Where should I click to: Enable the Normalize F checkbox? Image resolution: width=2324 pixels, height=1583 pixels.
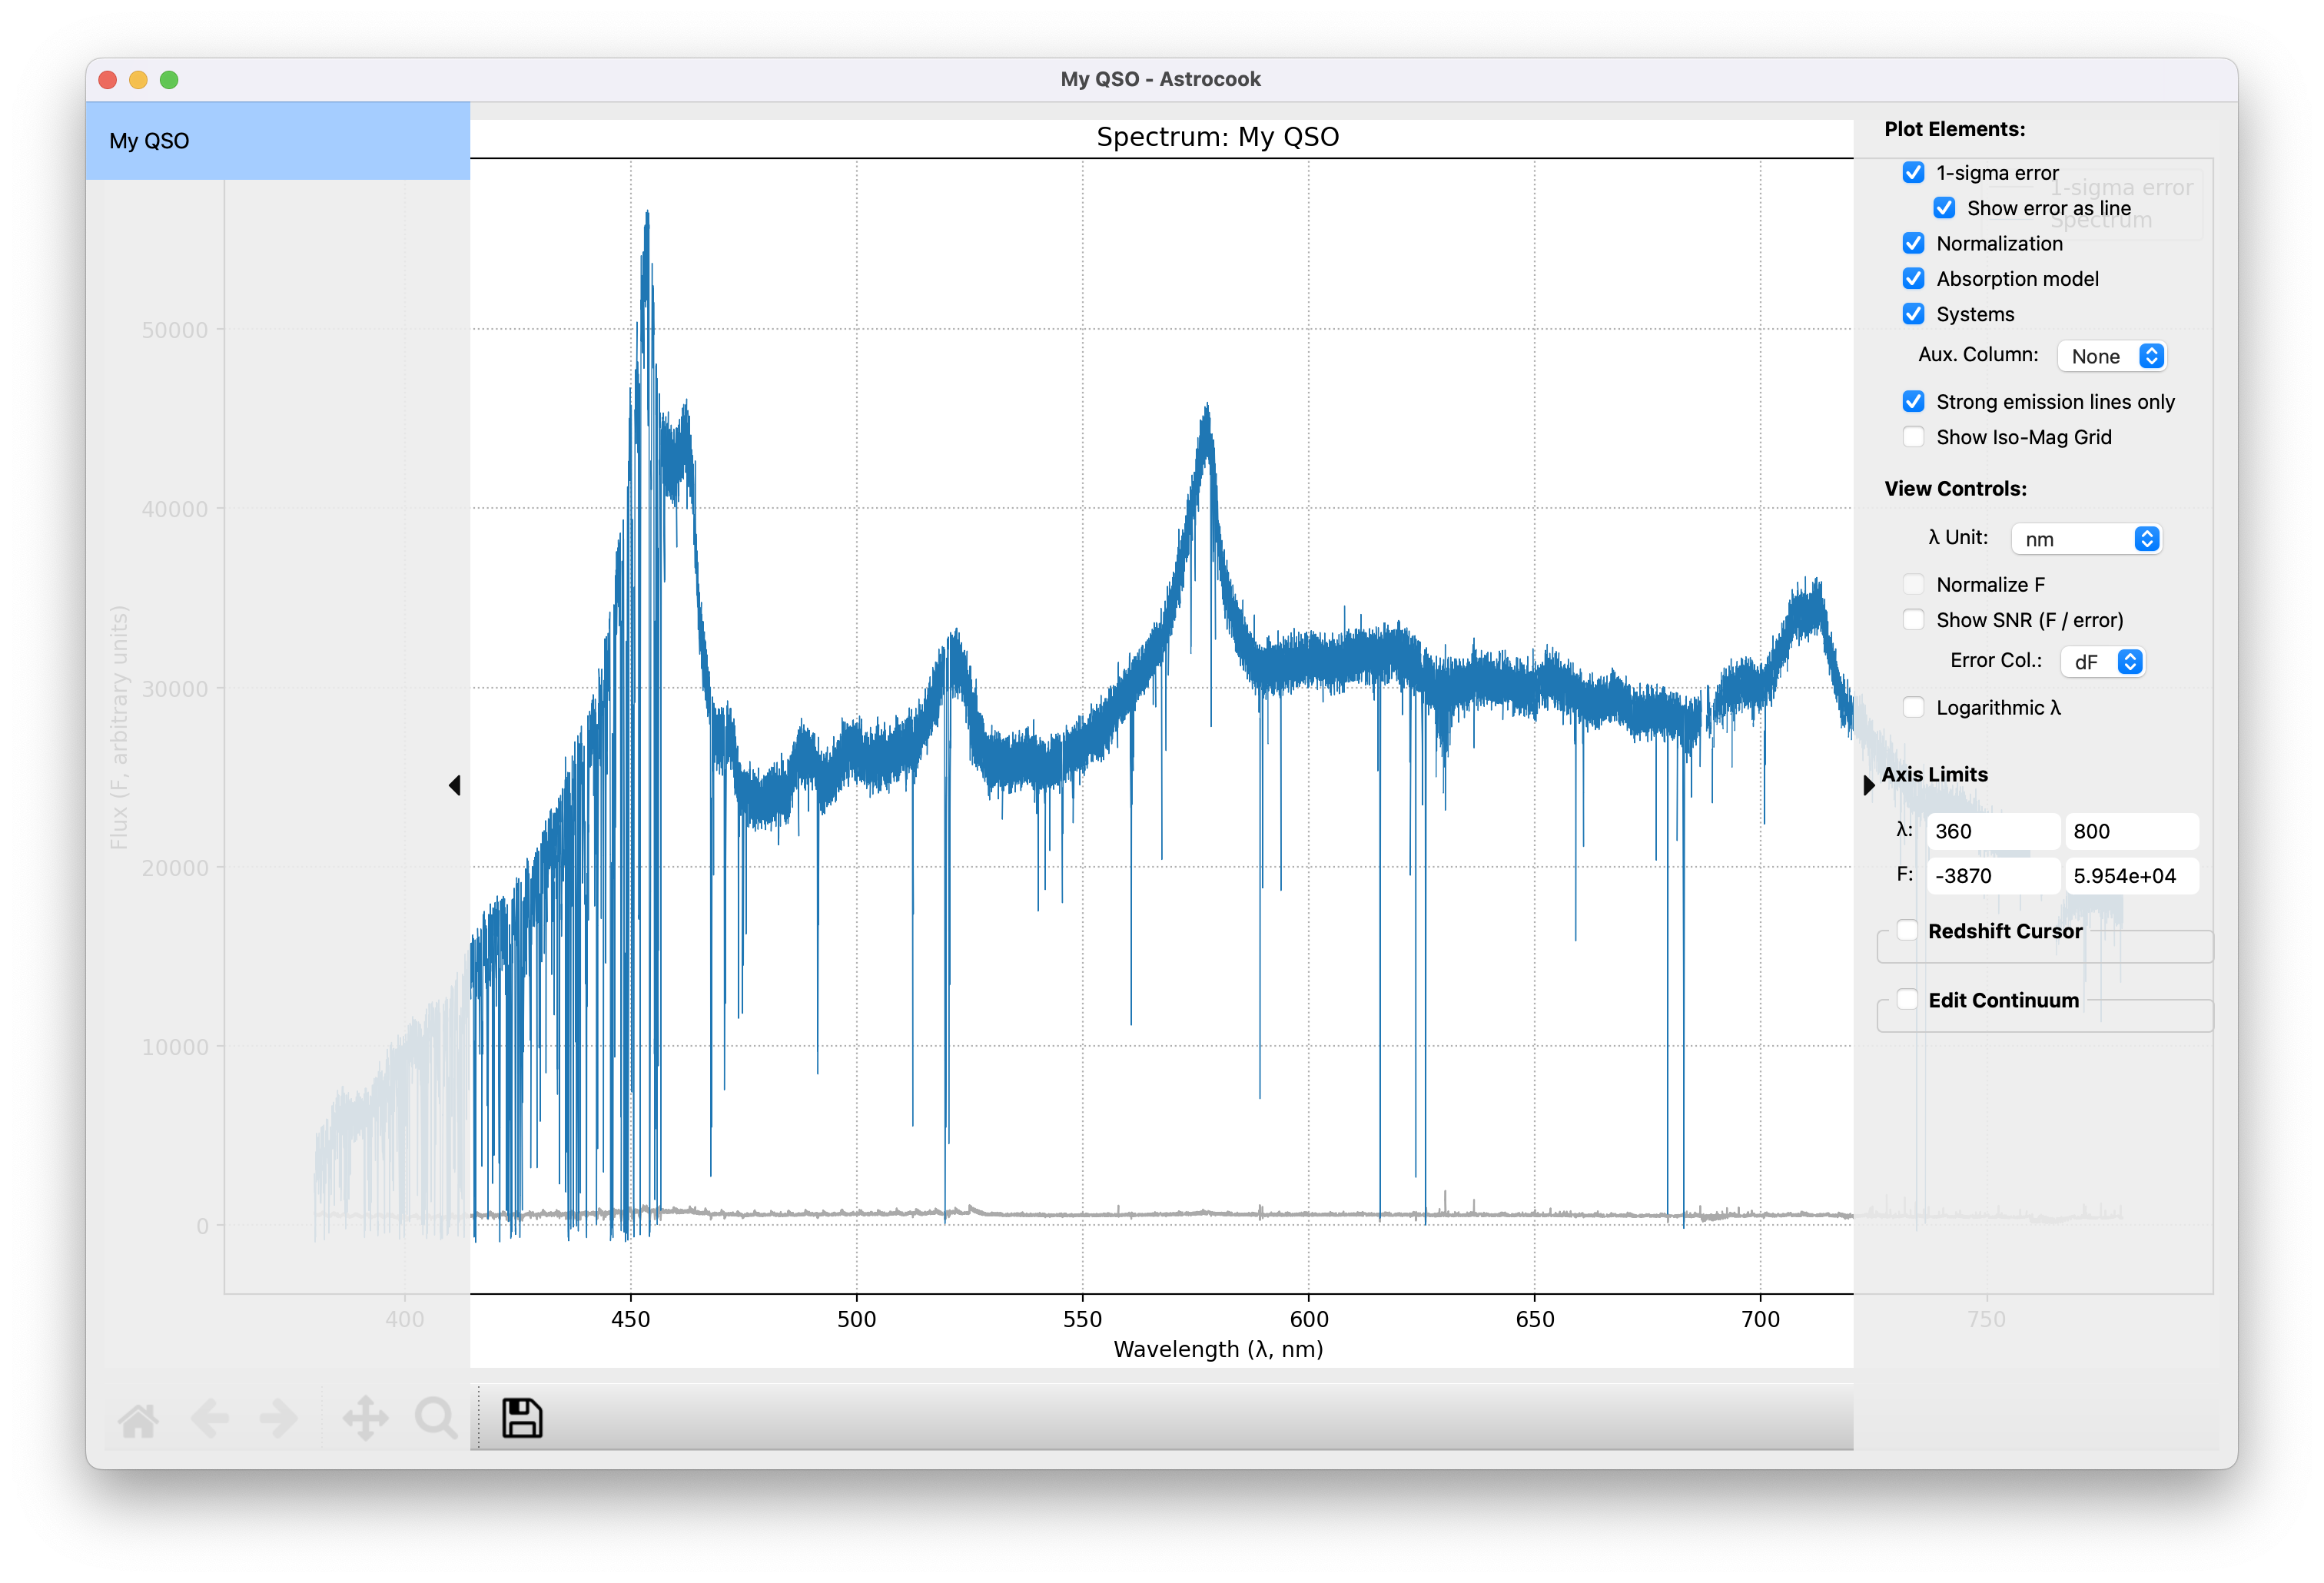click(x=1913, y=584)
